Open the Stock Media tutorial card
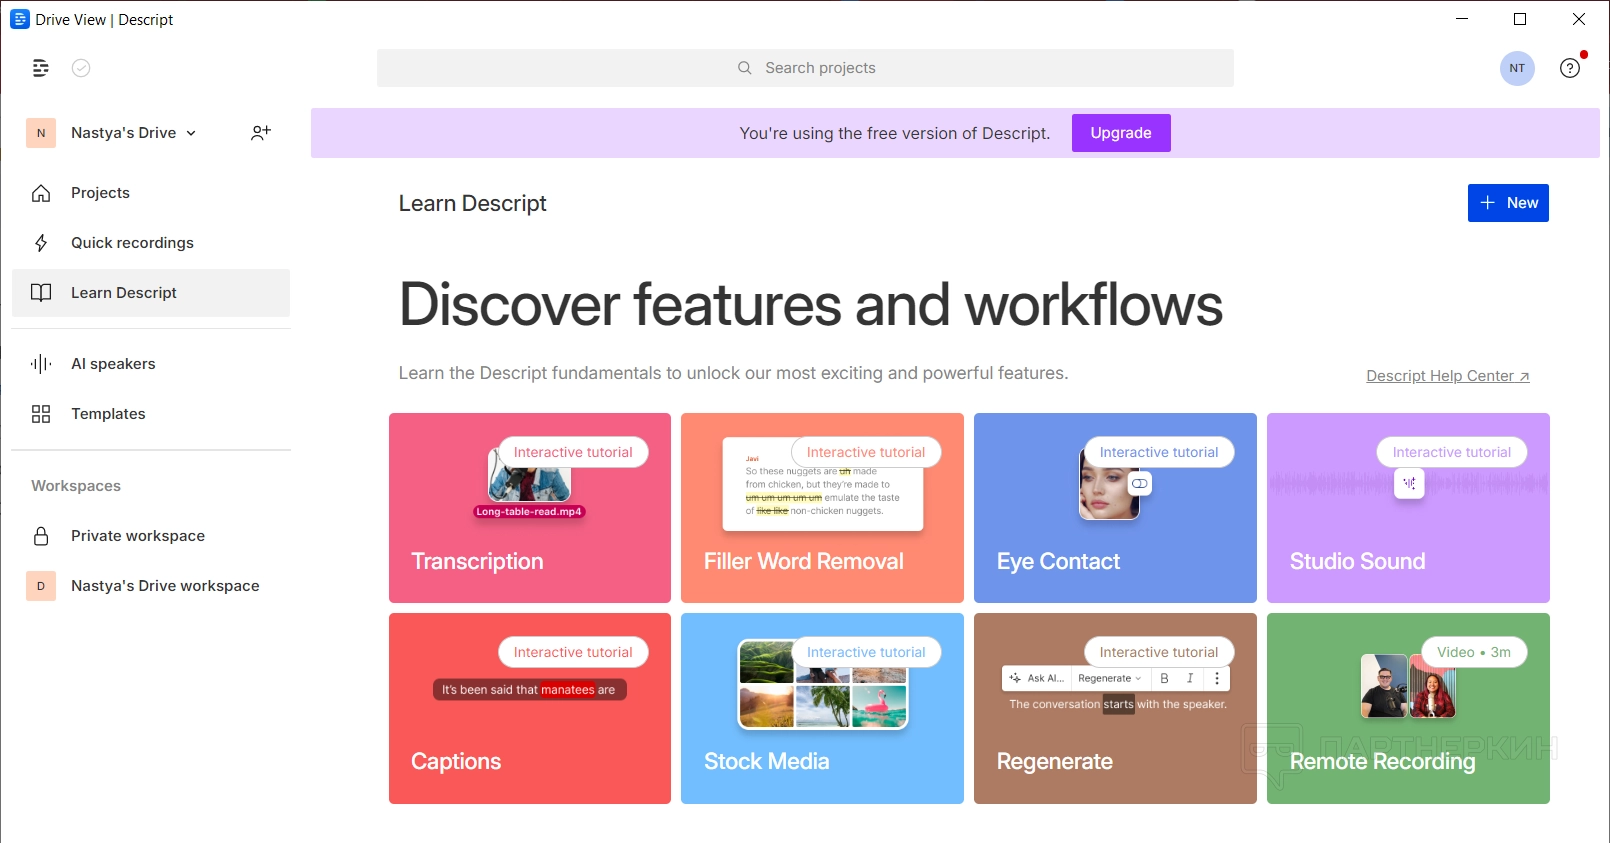The height and width of the screenshot is (843, 1610). coord(822,708)
